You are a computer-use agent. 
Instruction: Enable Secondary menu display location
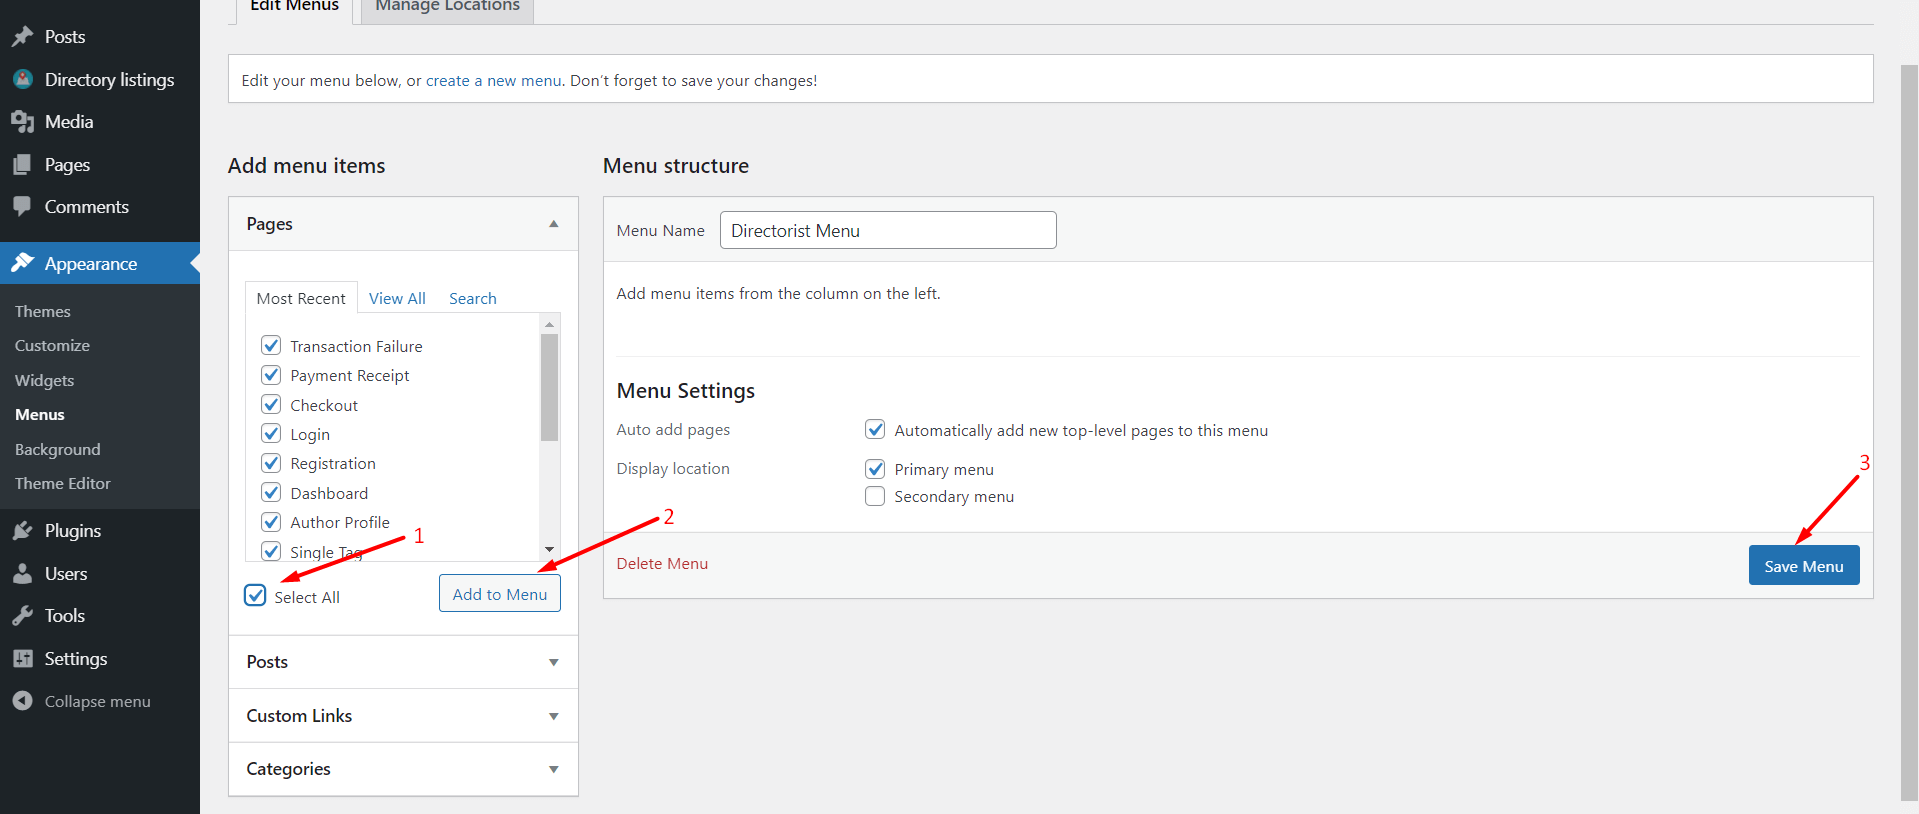(x=875, y=496)
